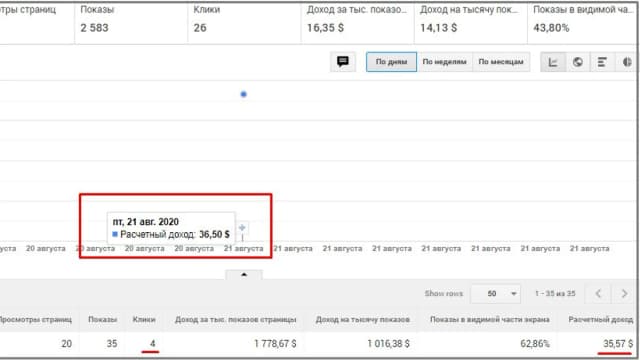This screenshot has width=640, height=360.
Task: Select the line chart view icon
Action: coord(553,62)
